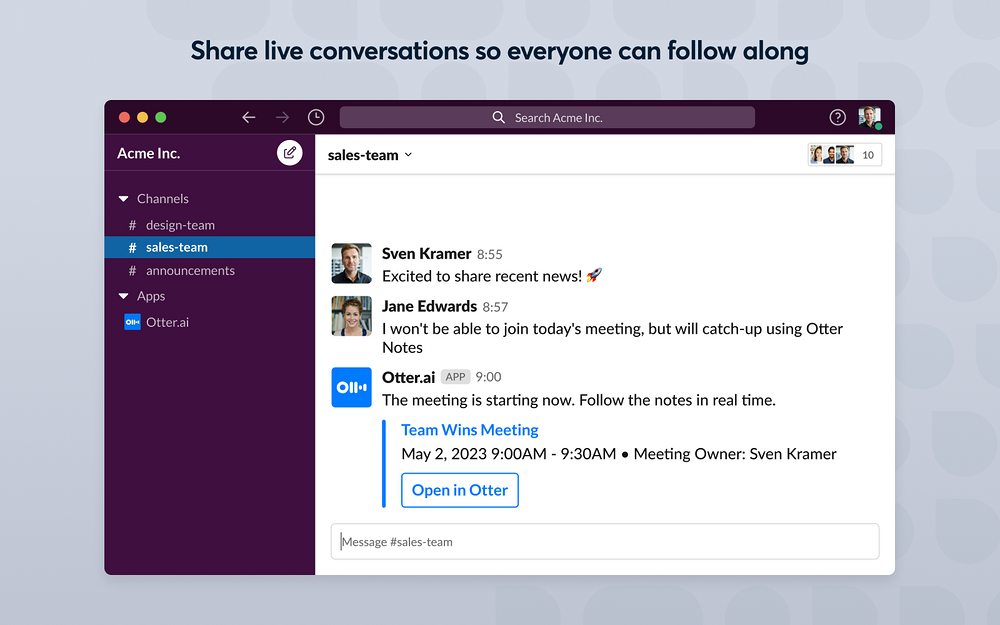Click the red close window button
The width and height of the screenshot is (1000, 625).
click(x=124, y=117)
